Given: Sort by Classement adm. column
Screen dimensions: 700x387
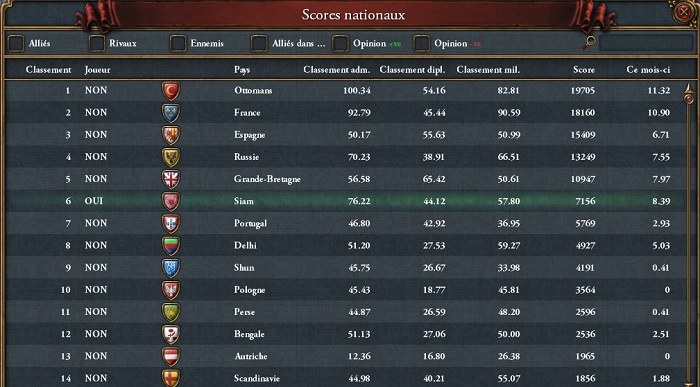Looking at the screenshot, I should [337, 70].
